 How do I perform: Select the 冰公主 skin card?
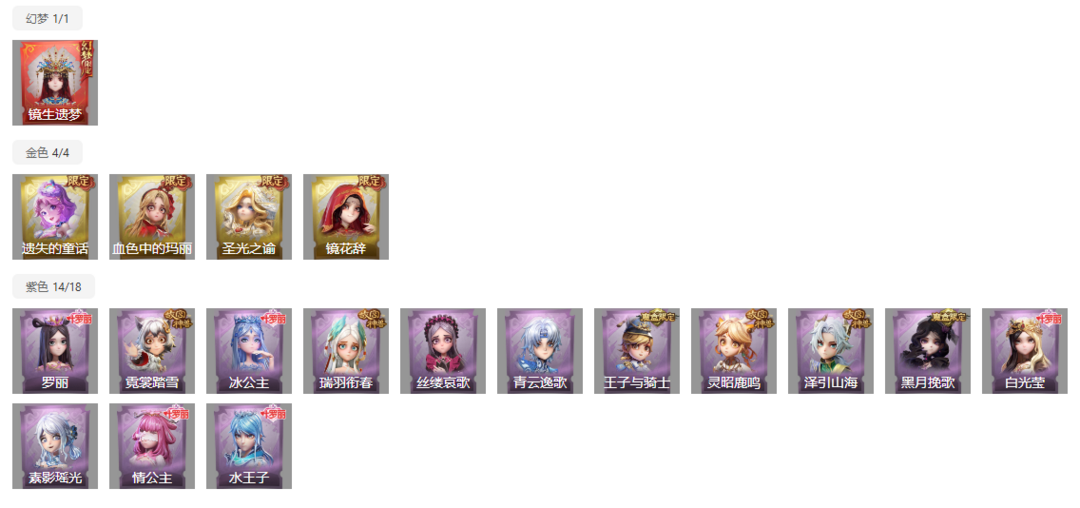[249, 351]
